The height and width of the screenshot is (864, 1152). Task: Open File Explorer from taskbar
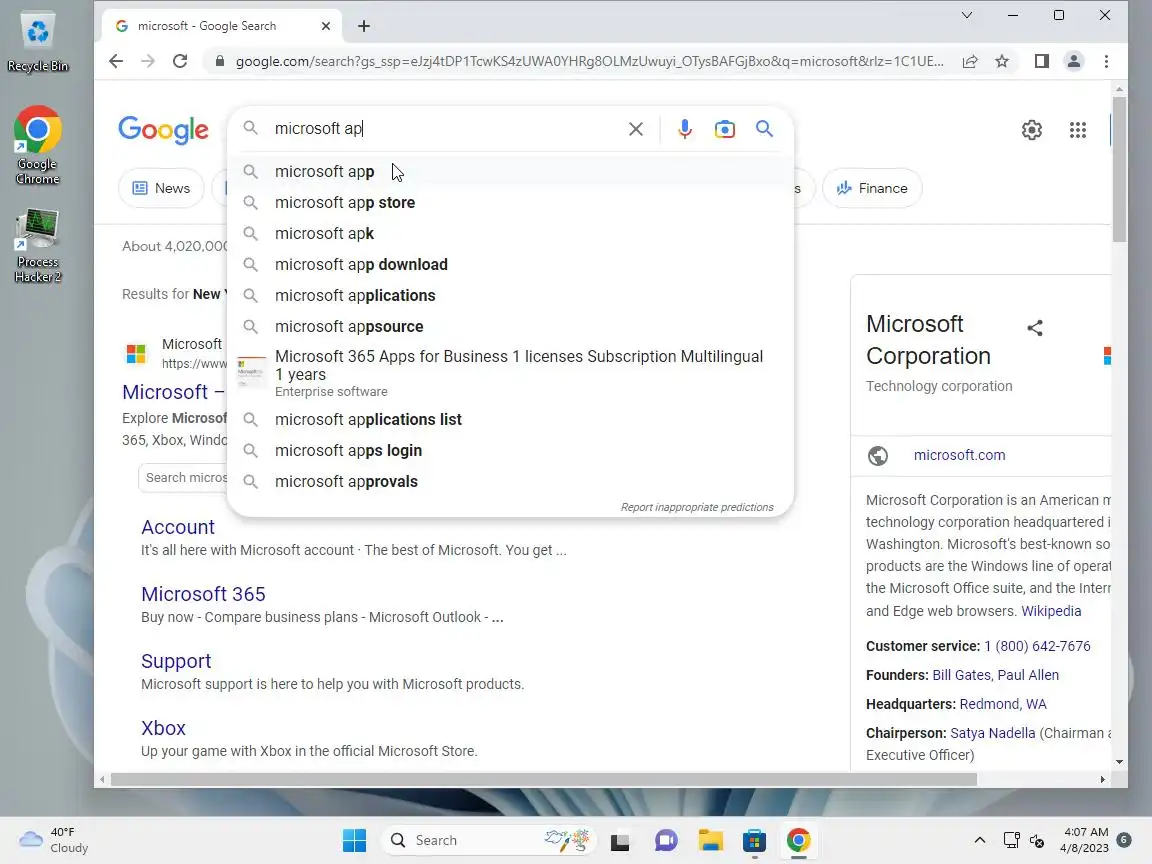710,840
